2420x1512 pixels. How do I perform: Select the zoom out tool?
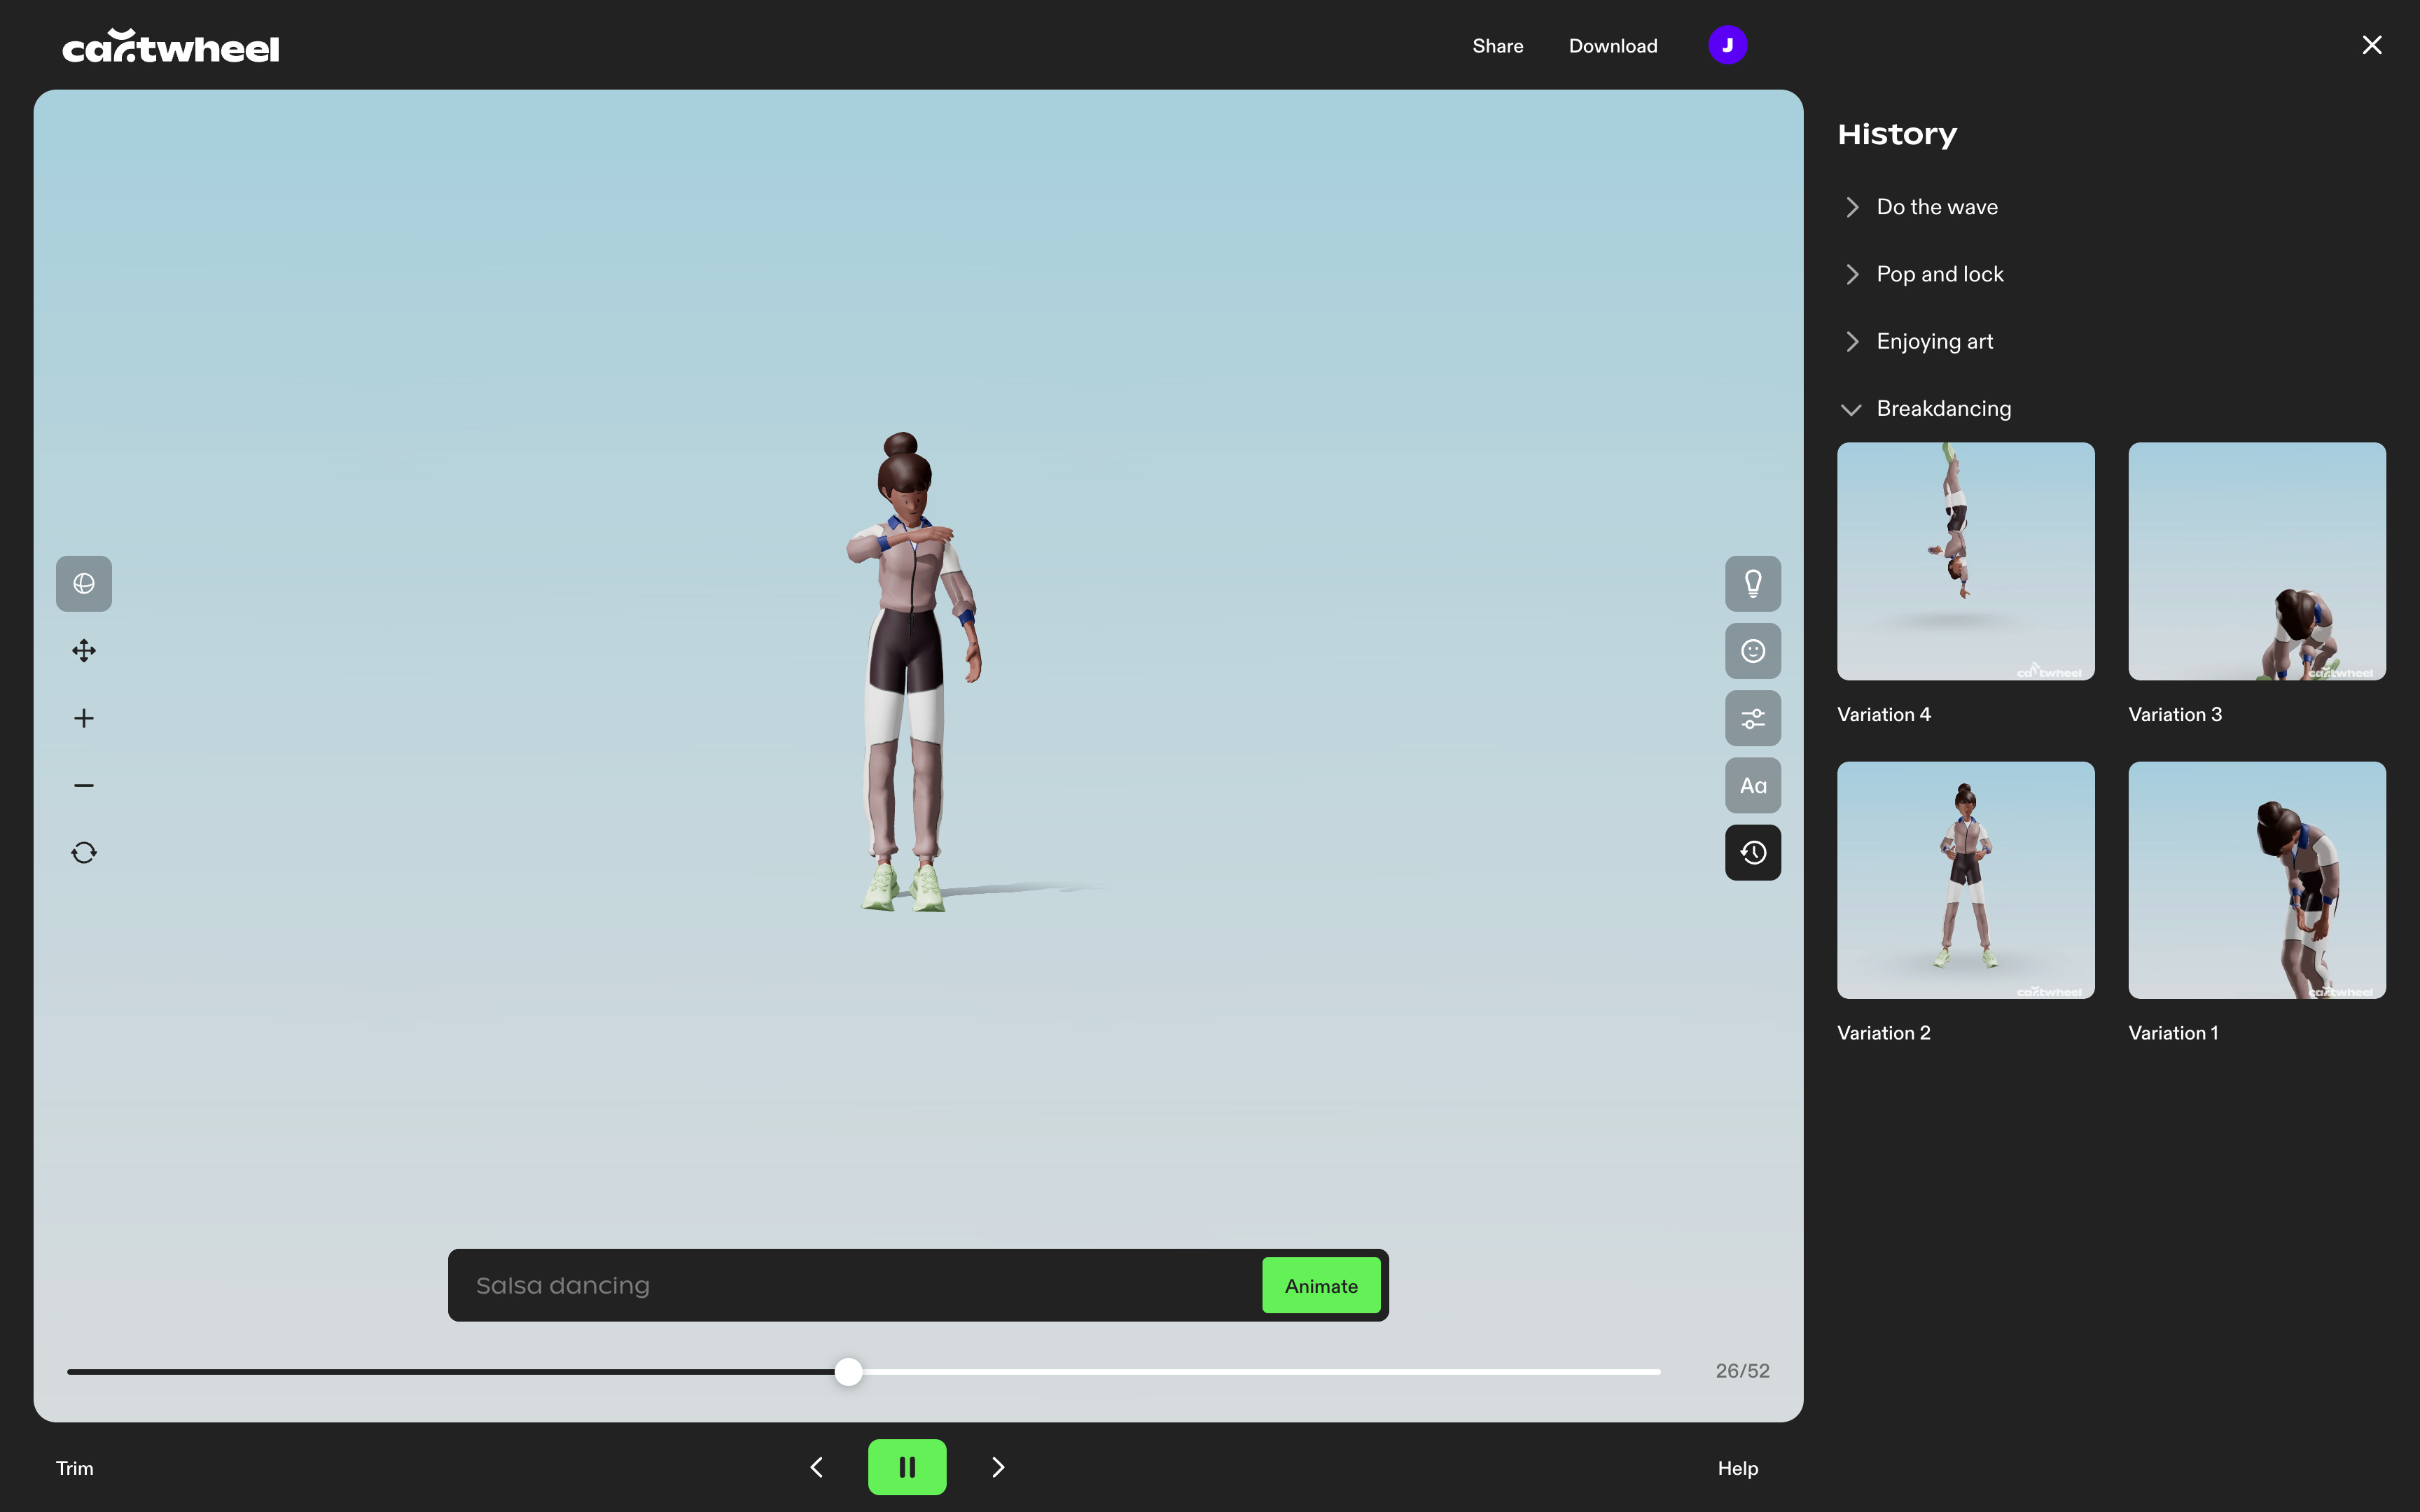(x=83, y=785)
